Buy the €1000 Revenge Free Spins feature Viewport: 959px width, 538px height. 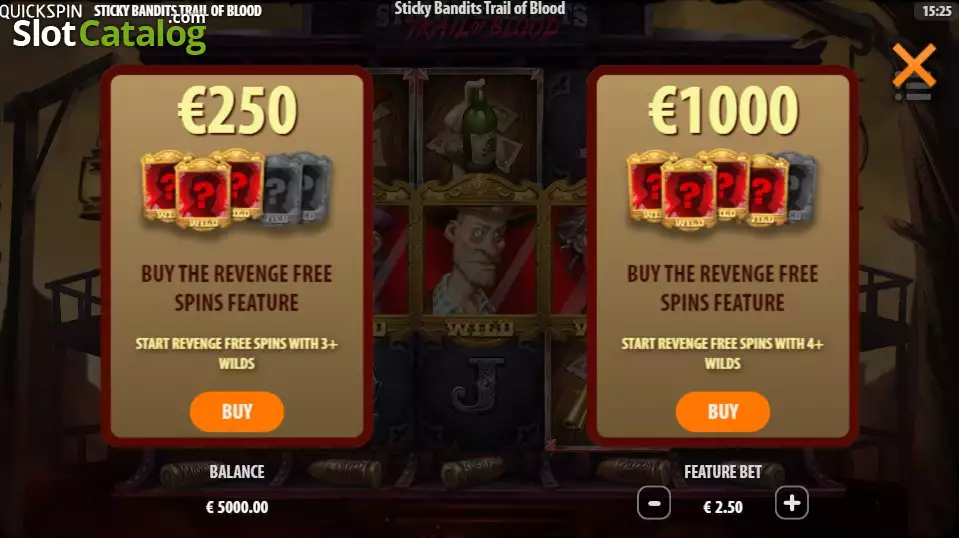point(722,411)
